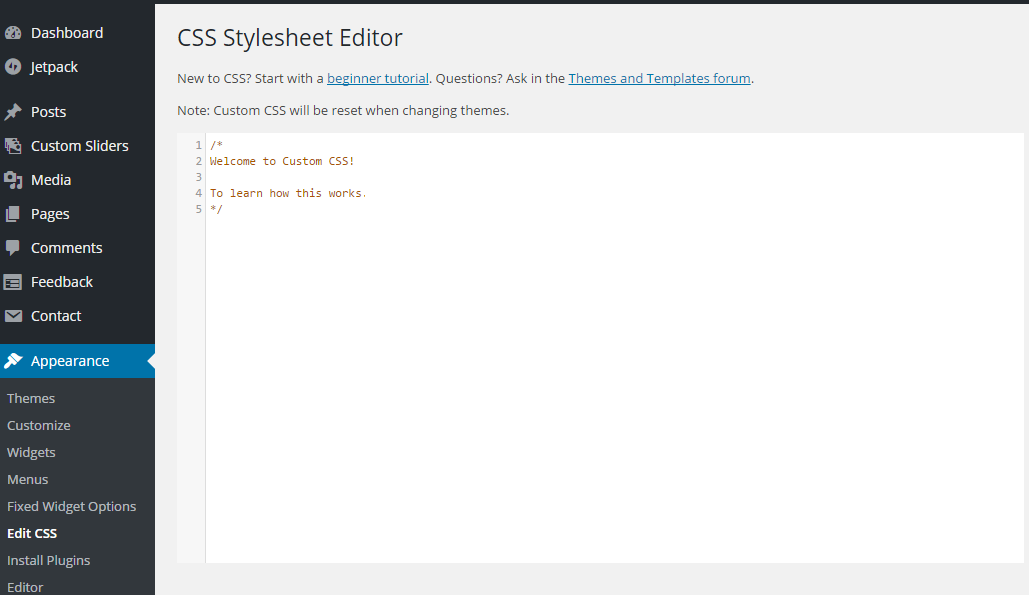Click the Contact envelope icon
The image size is (1029, 595).
click(12, 316)
